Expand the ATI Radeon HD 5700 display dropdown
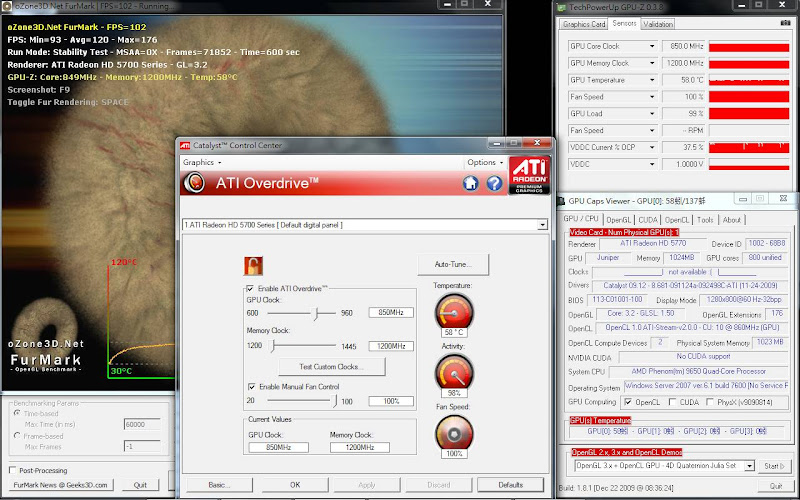Screen dimensions: 800x500 click(542, 225)
